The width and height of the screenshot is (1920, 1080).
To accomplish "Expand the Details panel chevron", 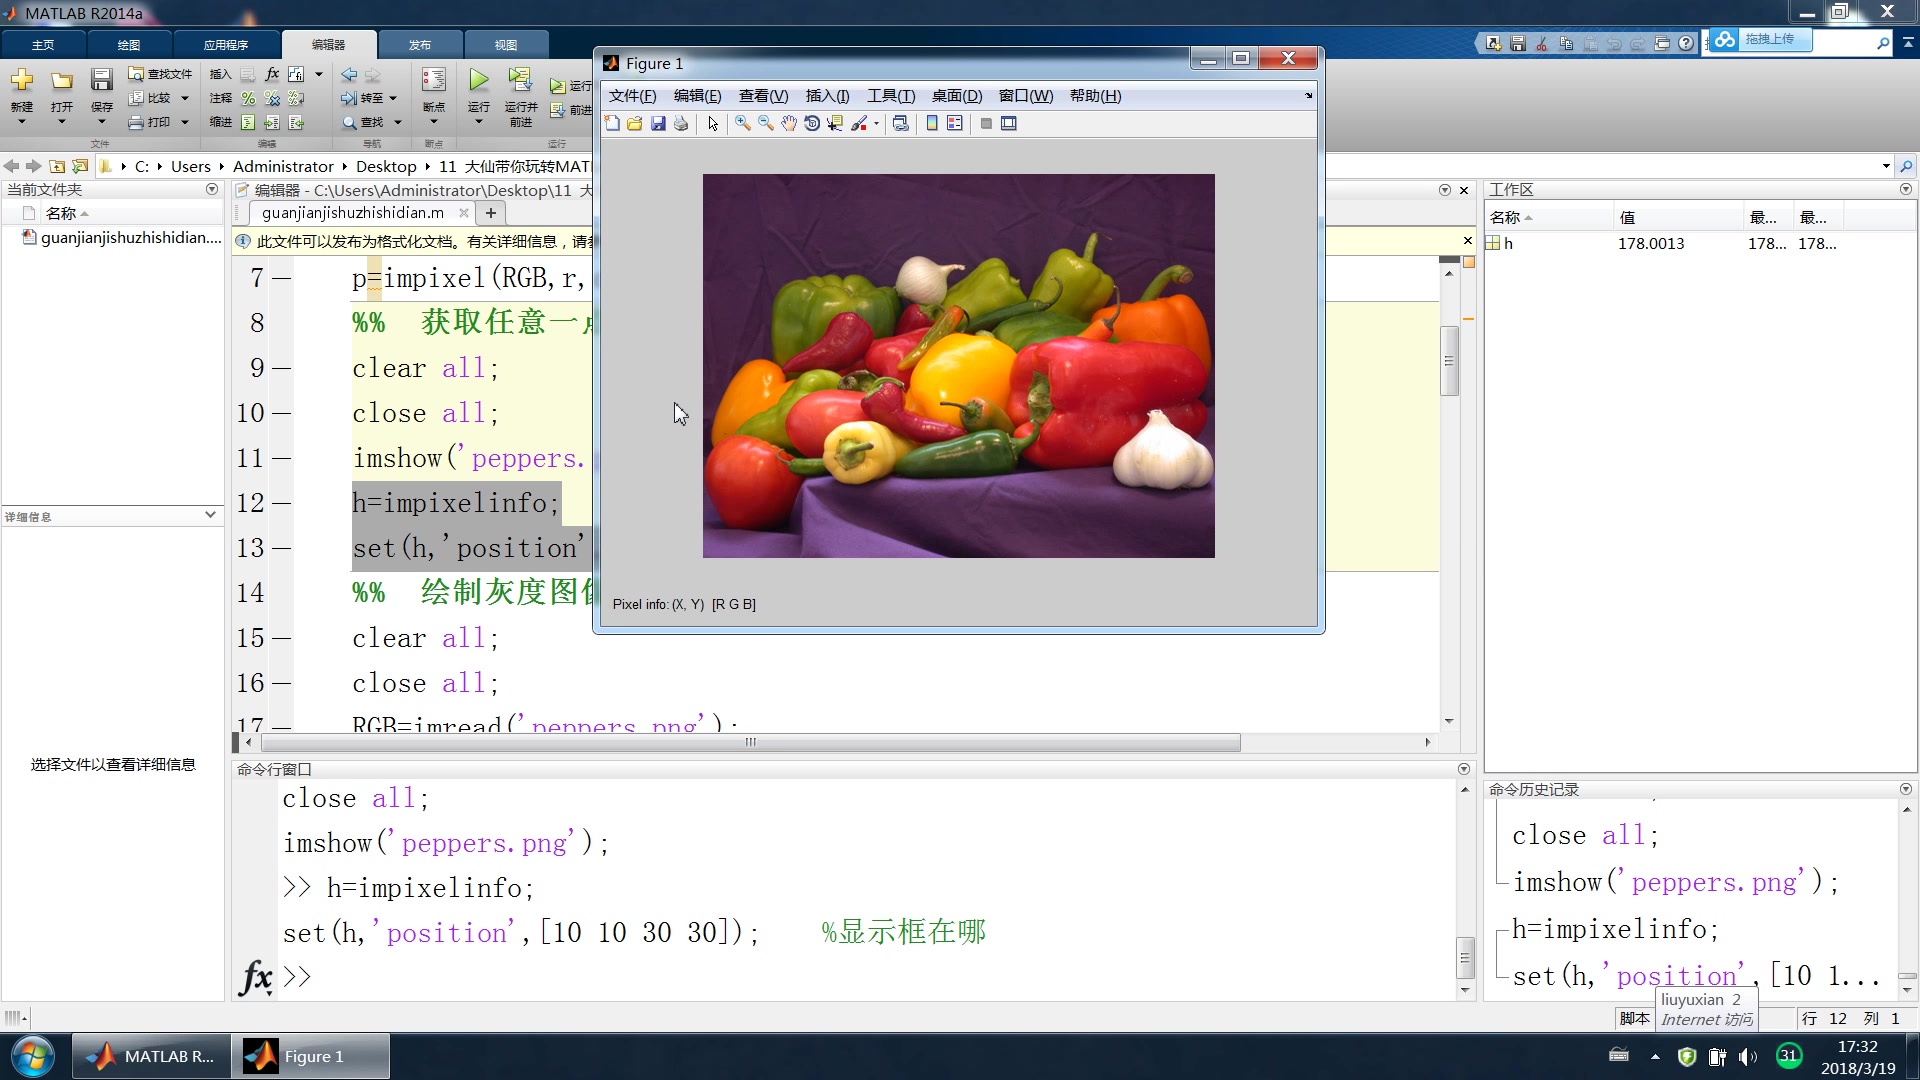I will click(210, 515).
